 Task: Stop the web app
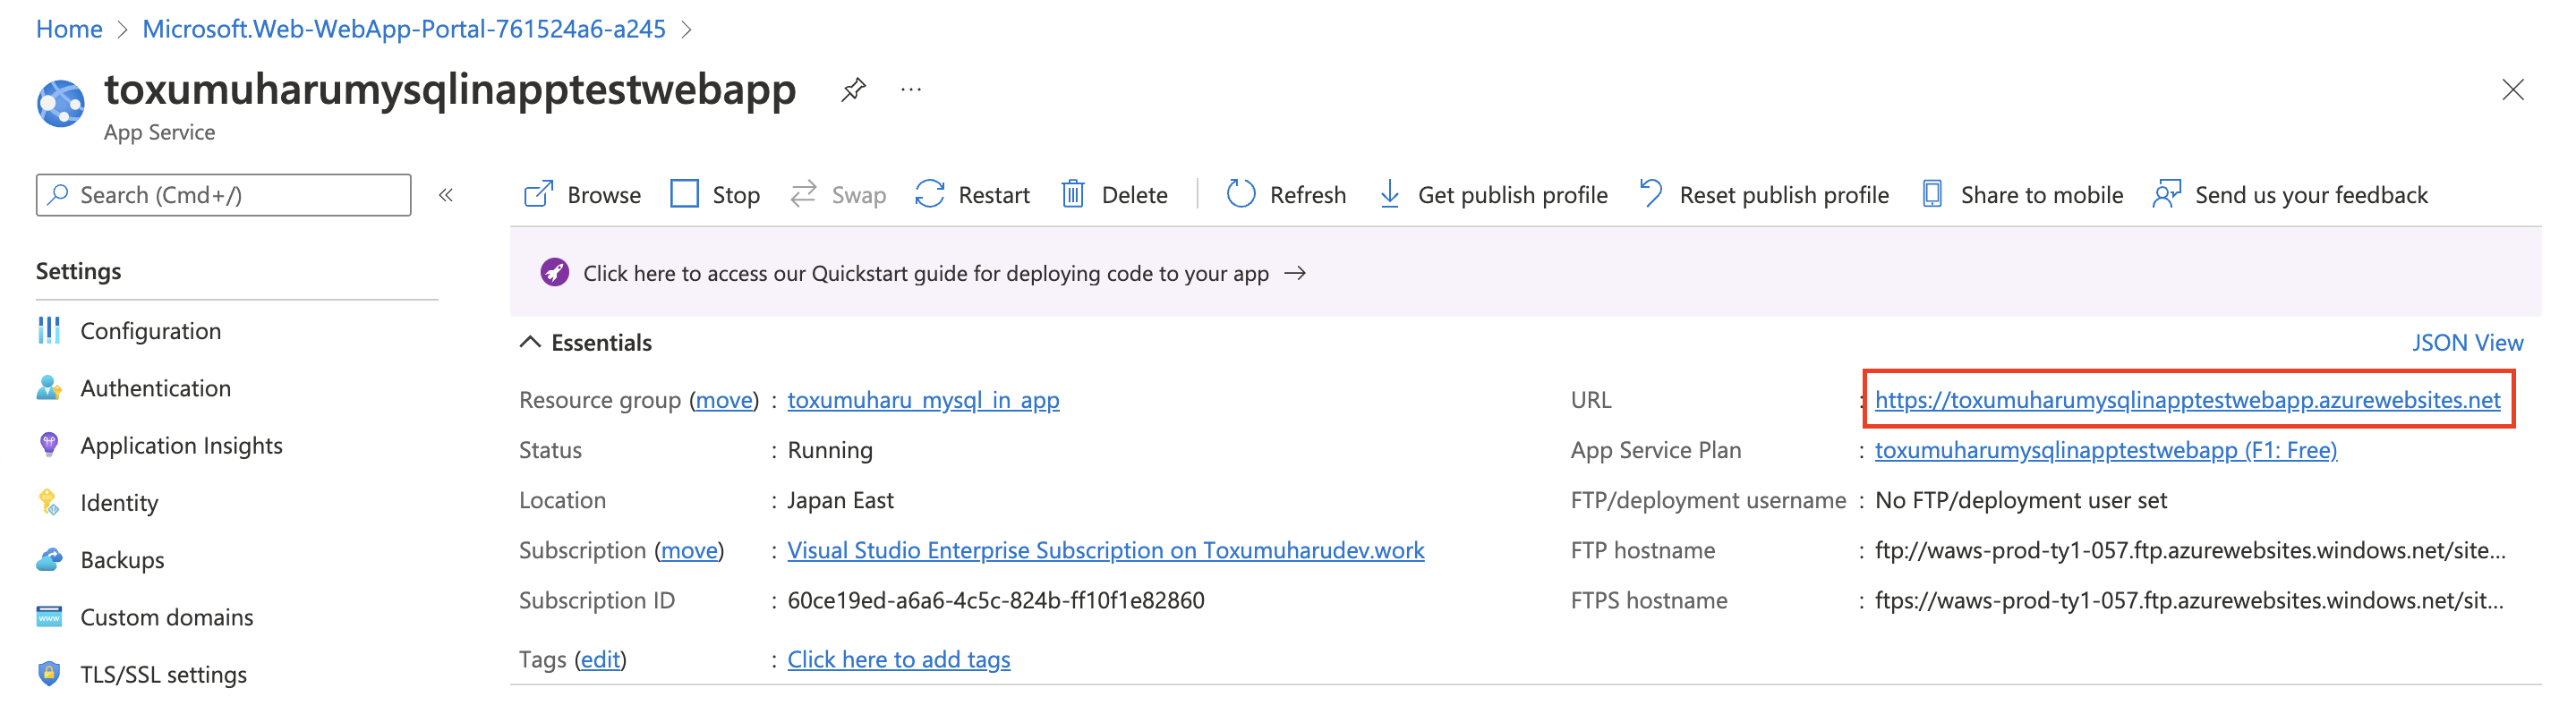(715, 194)
